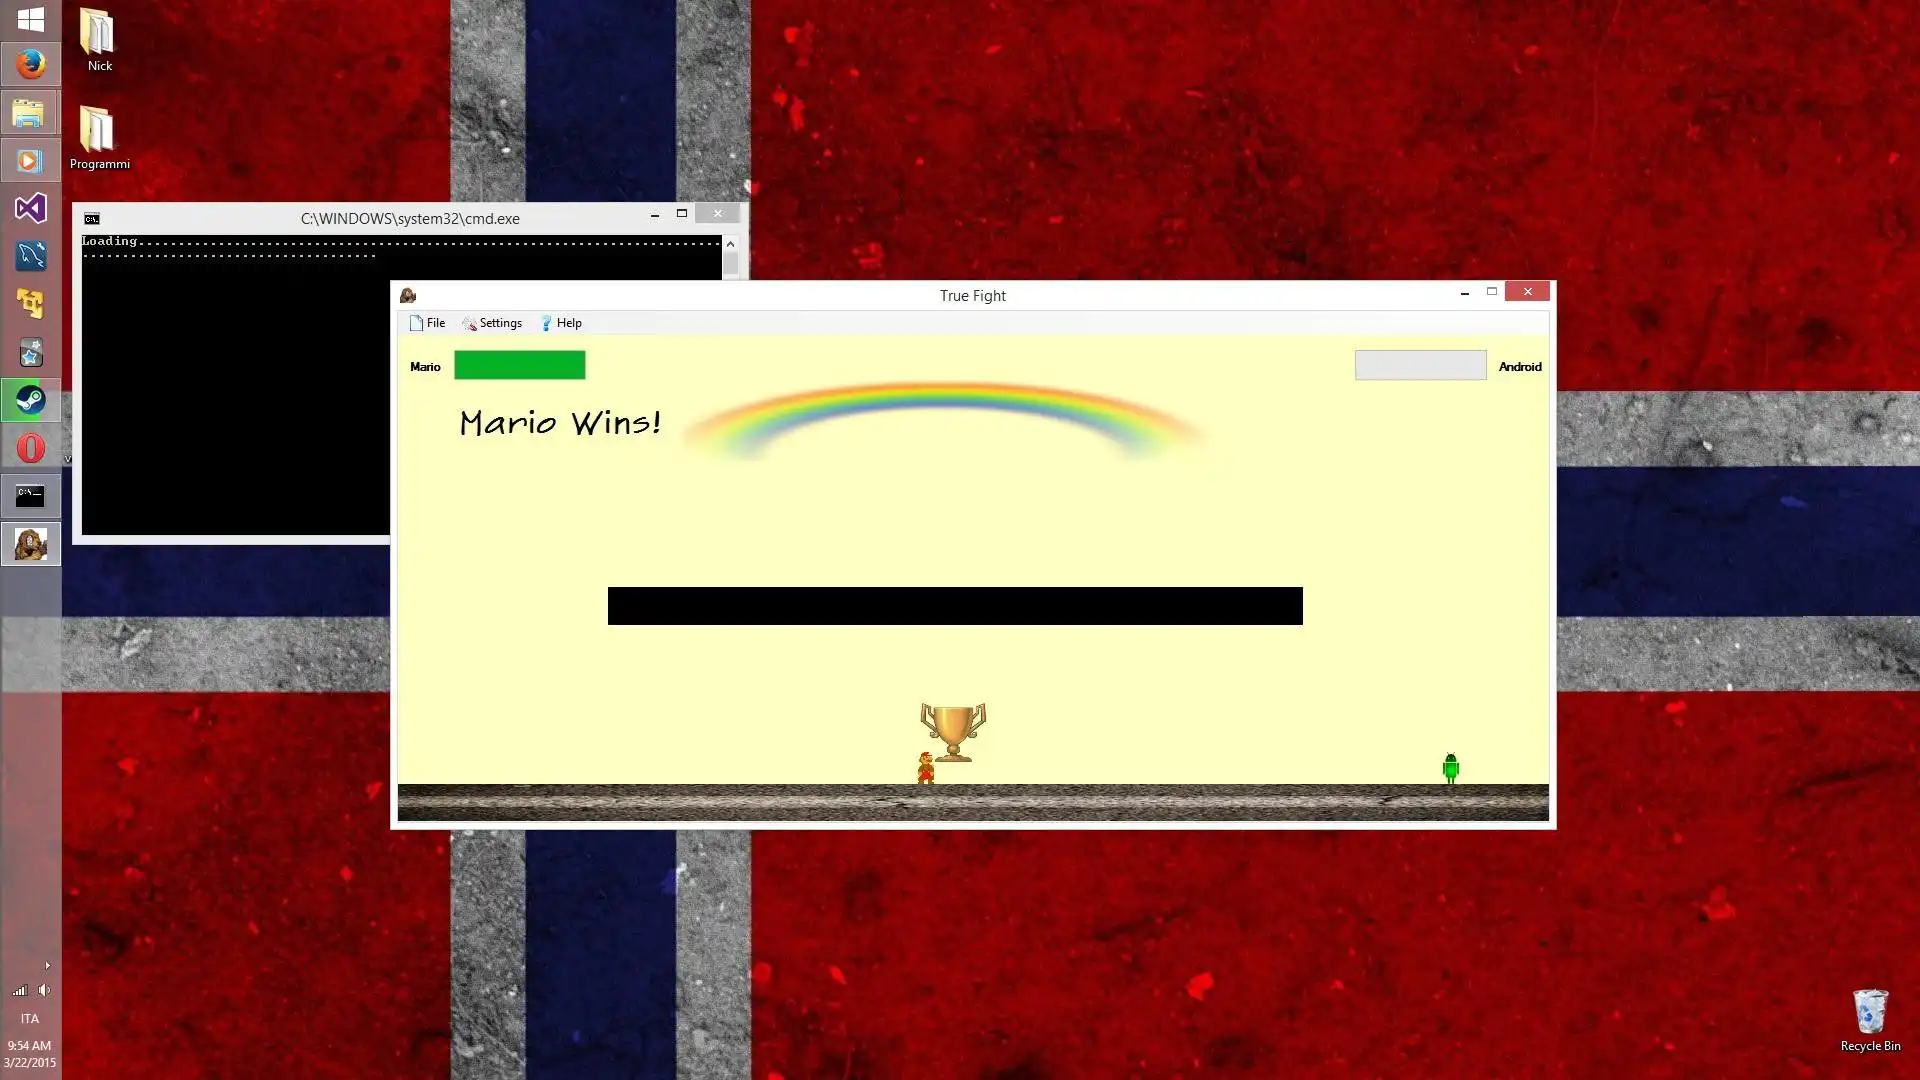Click the green Mario health bar
Screen dimensions: 1920x1080
[x=520, y=367]
